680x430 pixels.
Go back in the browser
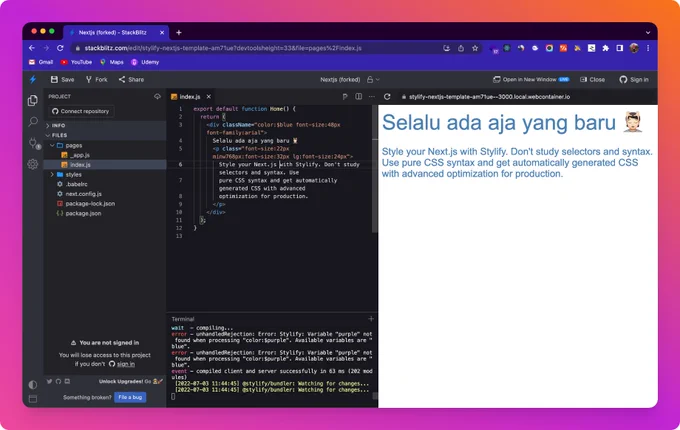pyautogui.click(x=32, y=48)
